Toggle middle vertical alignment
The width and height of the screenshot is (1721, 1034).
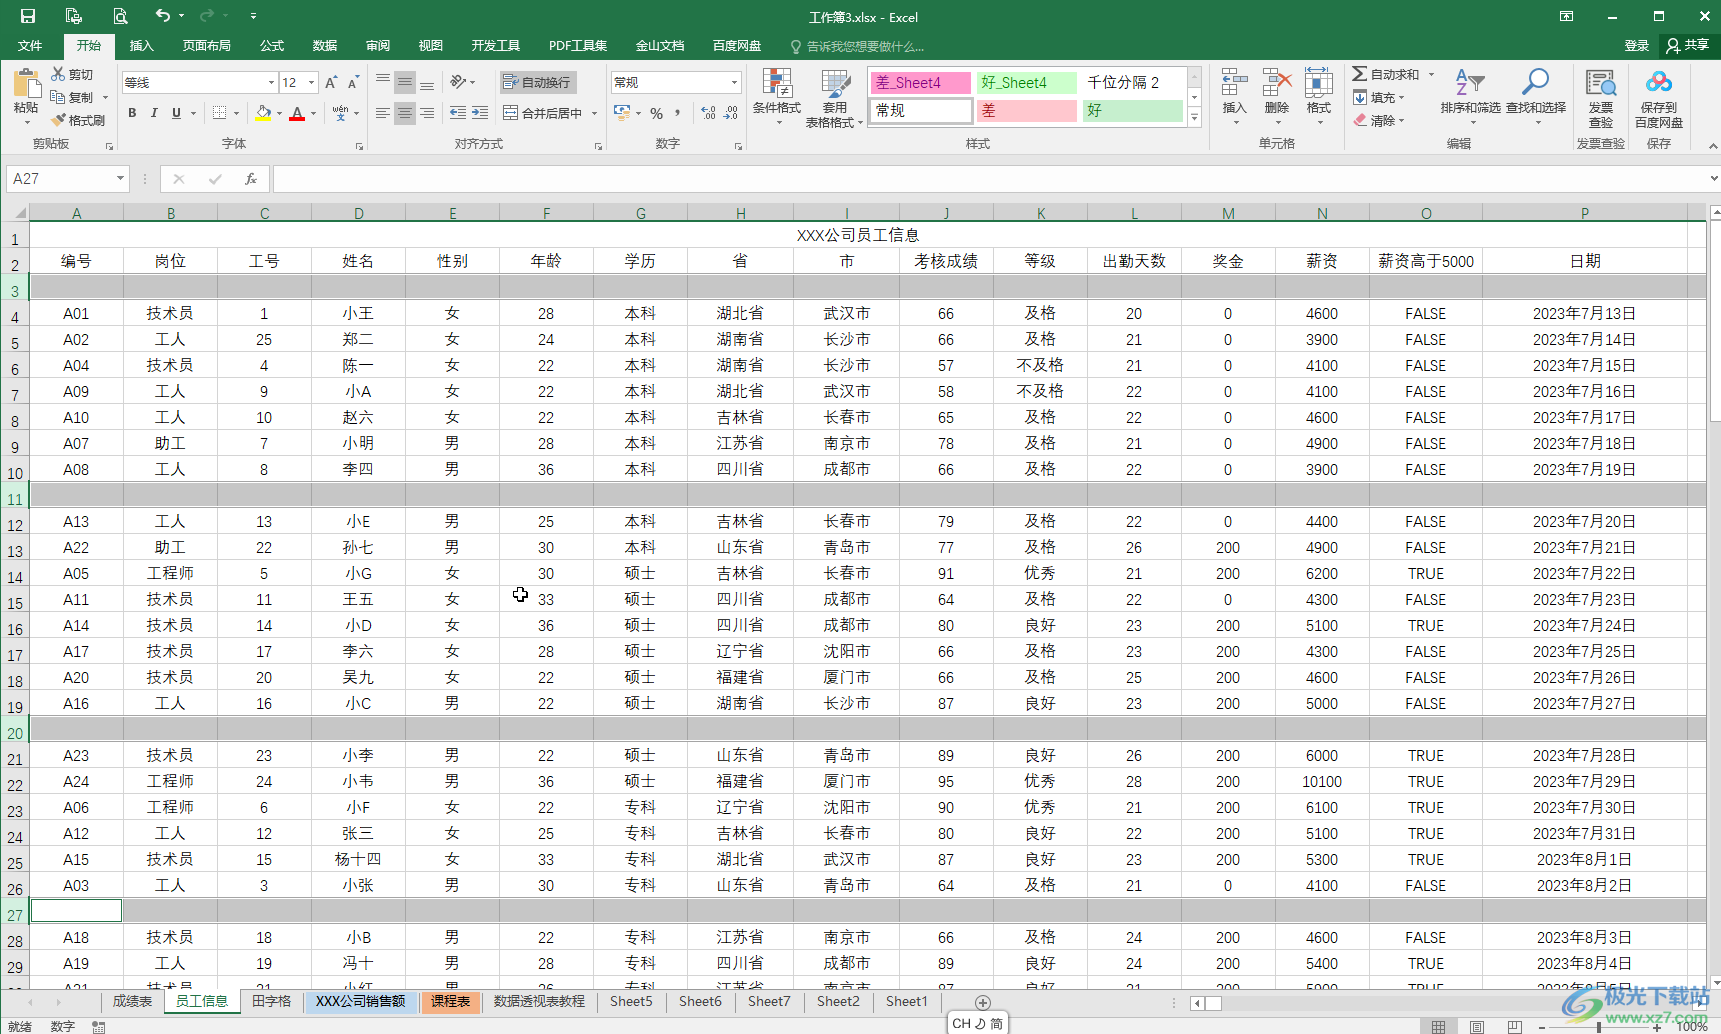404,82
